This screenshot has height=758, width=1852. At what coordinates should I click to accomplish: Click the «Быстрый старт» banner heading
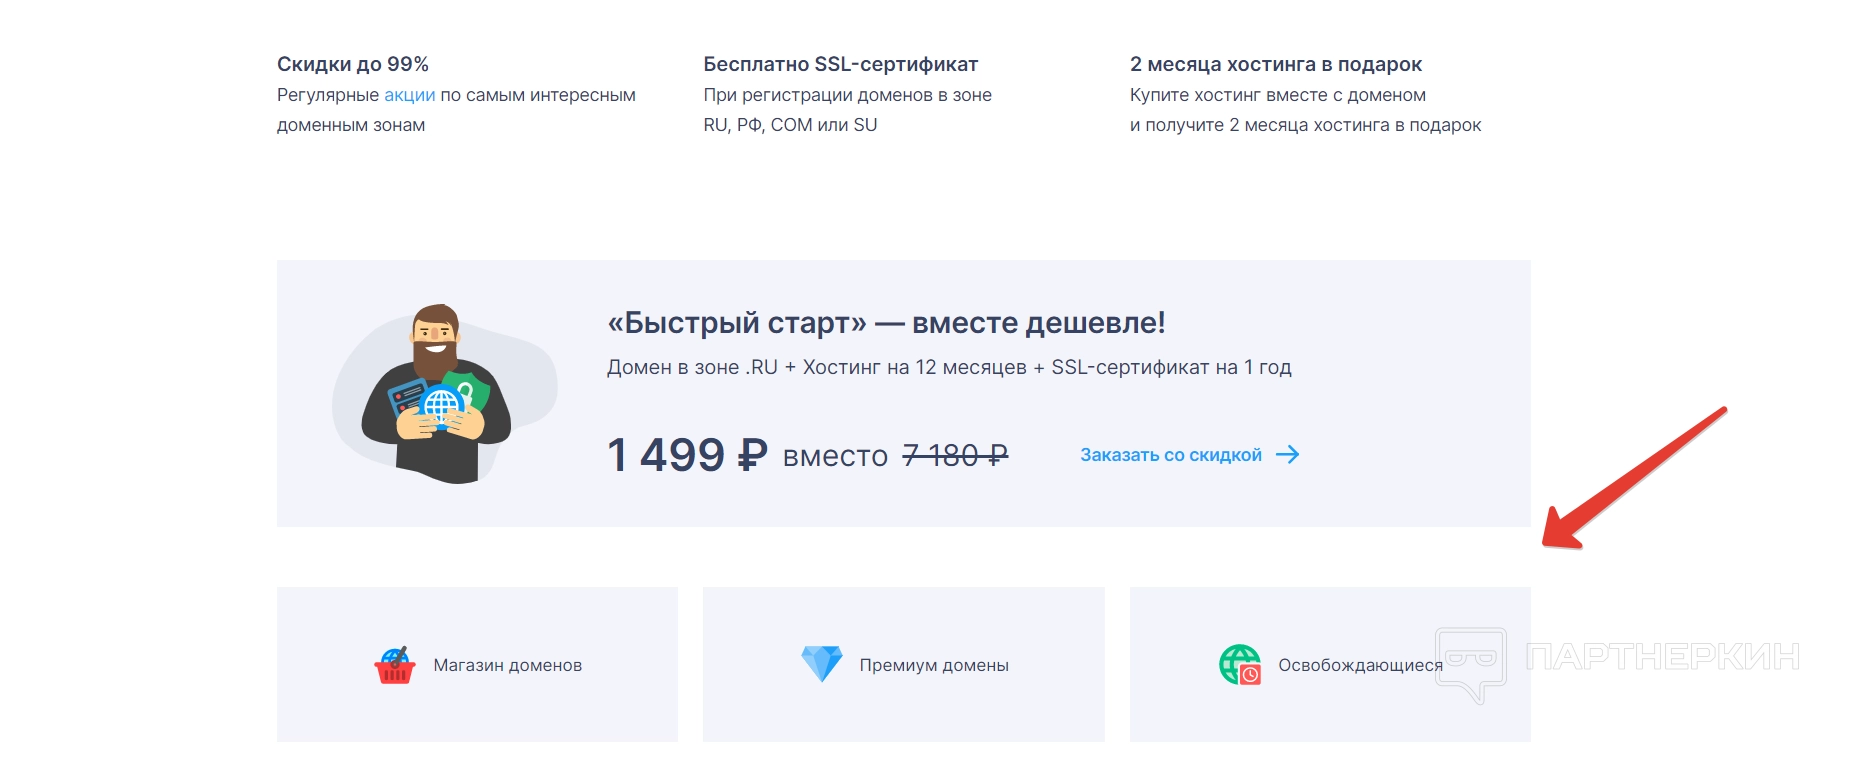(885, 322)
